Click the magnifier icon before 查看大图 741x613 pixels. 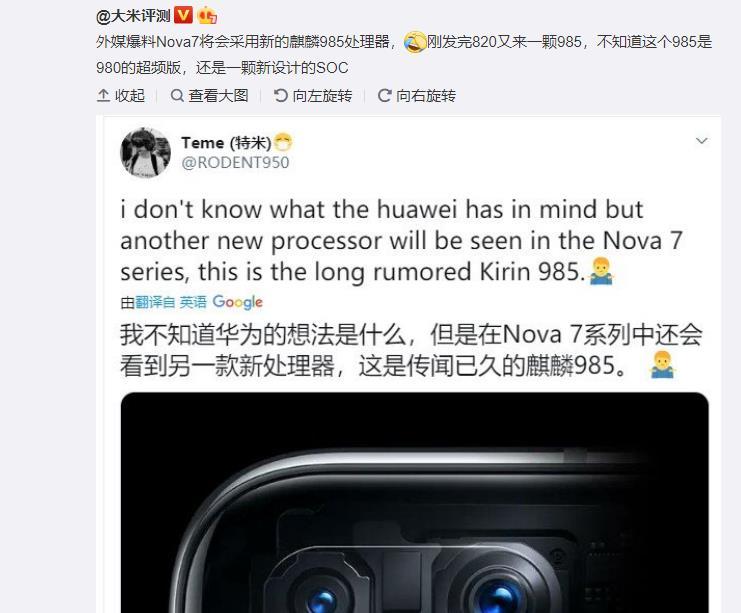click(177, 95)
